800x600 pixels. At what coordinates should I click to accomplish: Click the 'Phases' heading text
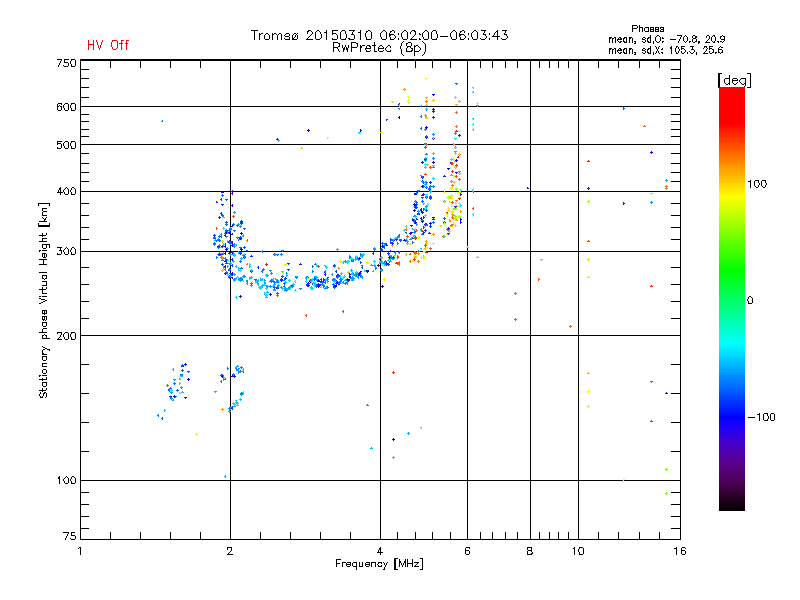tap(647, 29)
